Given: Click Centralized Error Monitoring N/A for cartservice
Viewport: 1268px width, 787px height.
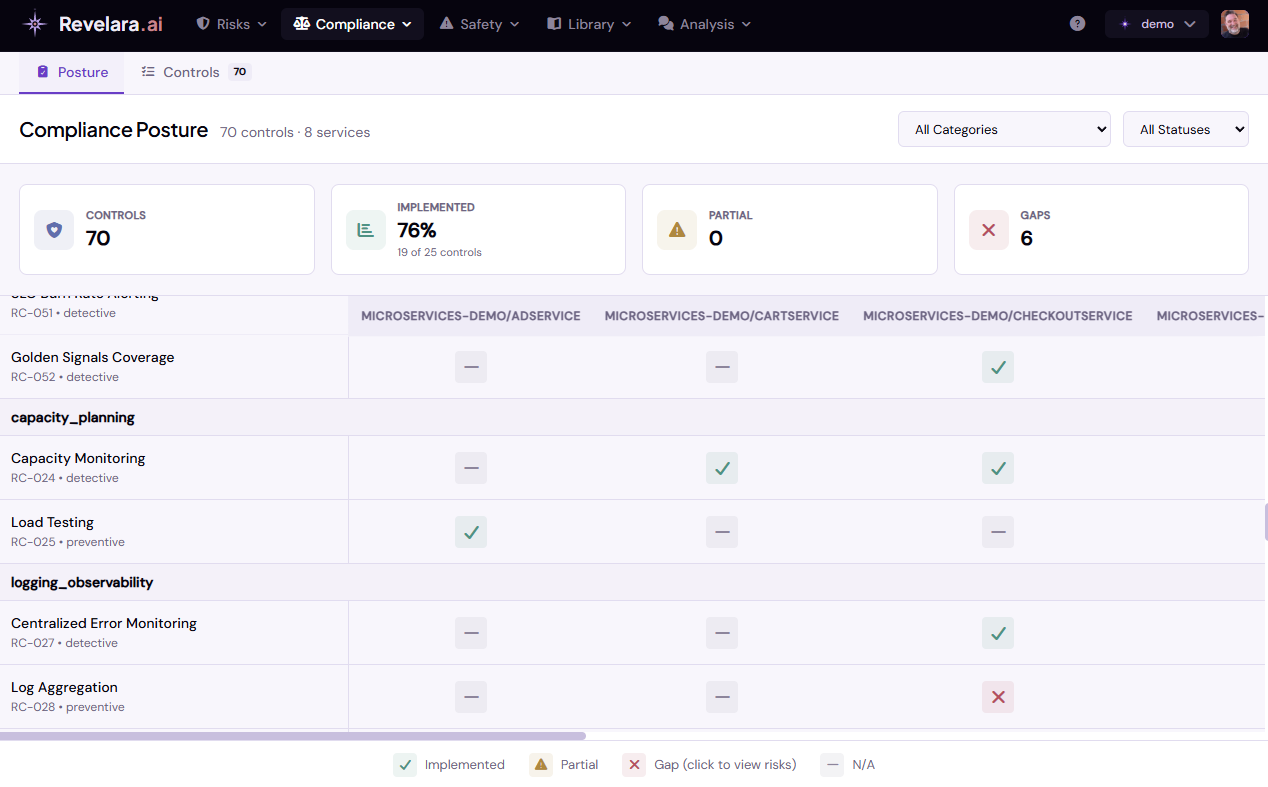Looking at the screenshot, I should 722,633.
